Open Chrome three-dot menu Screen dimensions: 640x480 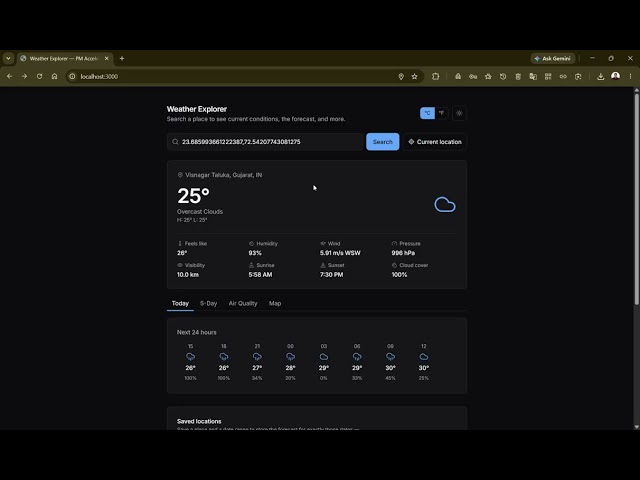click(630, 76)
